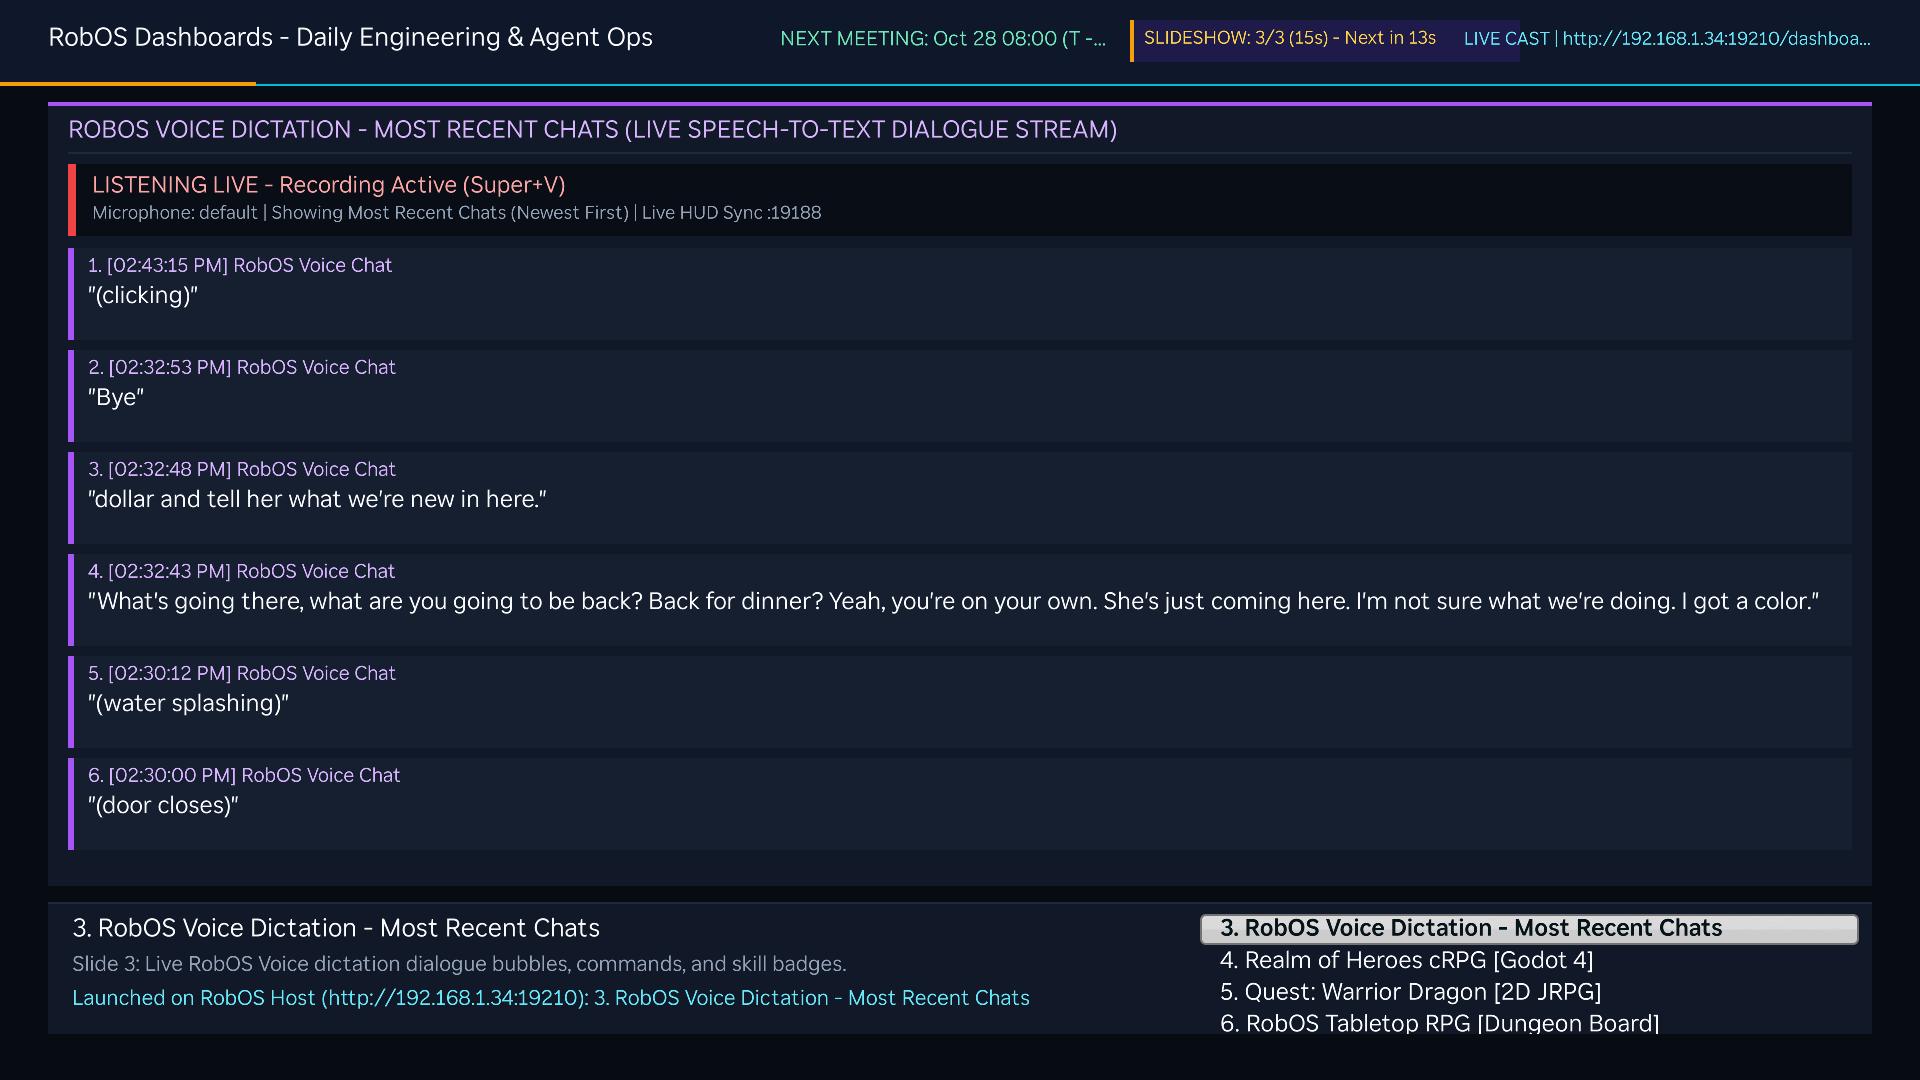The image size is (1920, 1080).
Task: Click the [02:43:15 PM] RobOS Voice Chat header
Action: 240,265
